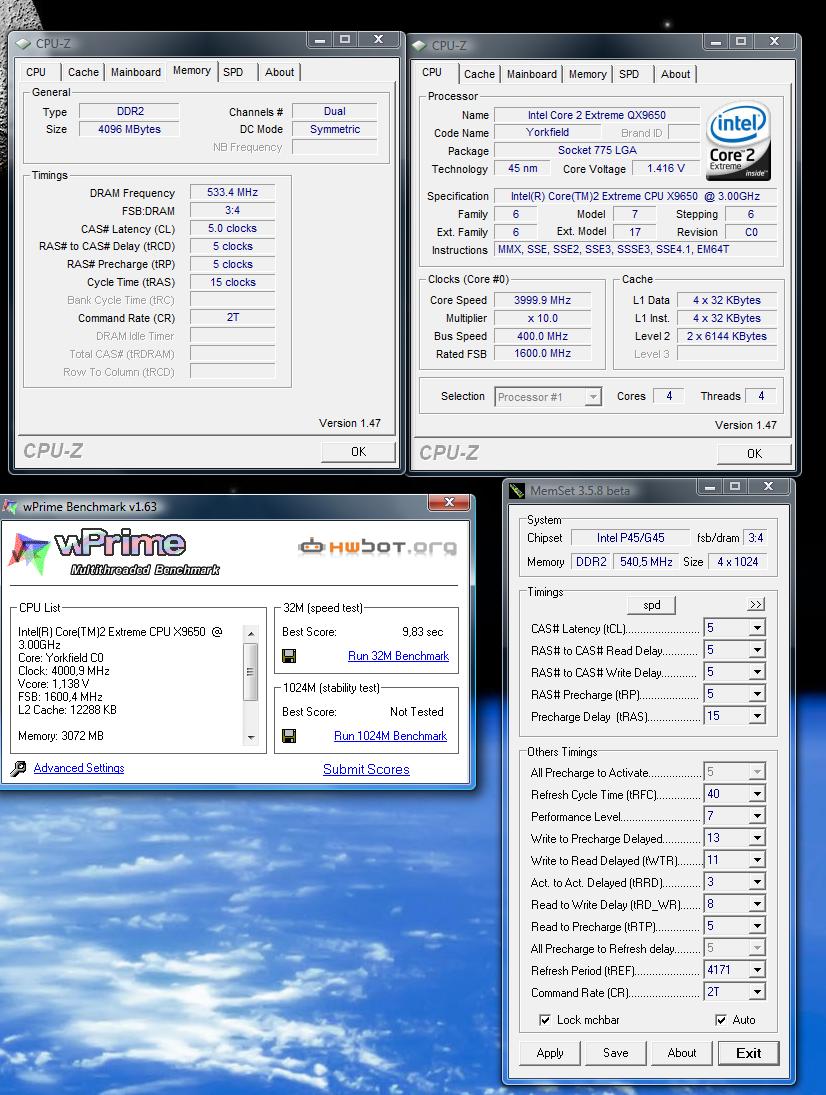Viewport: 826px width, 1095px height.
Task: Open the Mainboard tab in right CPU-Z
Action: tap(531, 74)
